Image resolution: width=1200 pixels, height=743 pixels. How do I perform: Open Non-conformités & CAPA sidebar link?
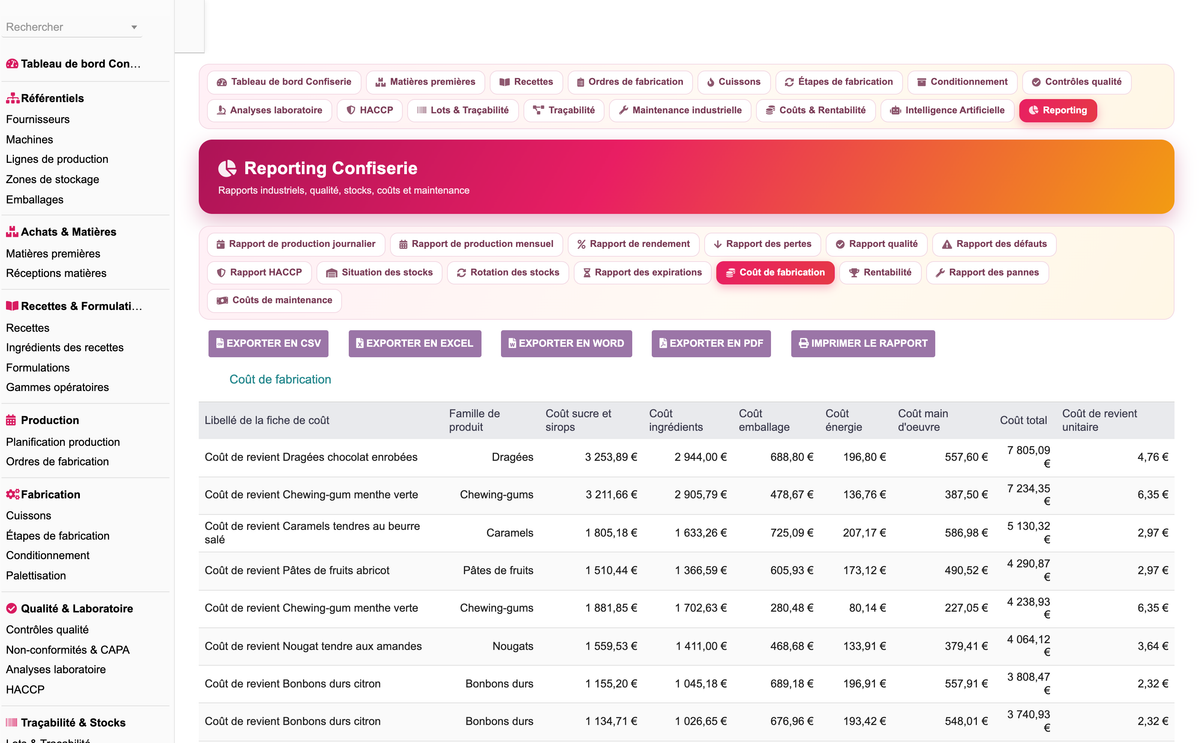[x=68, y=649]
